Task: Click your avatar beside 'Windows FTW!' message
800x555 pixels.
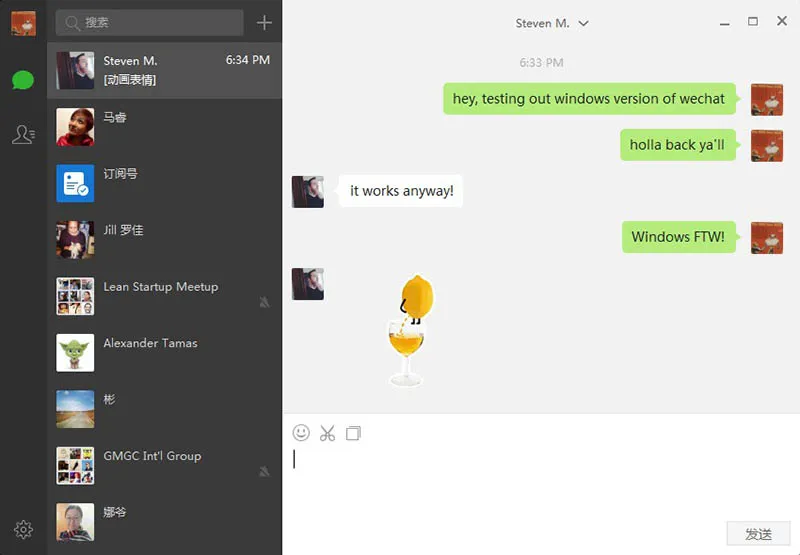Action: click(x=766, y=238)
